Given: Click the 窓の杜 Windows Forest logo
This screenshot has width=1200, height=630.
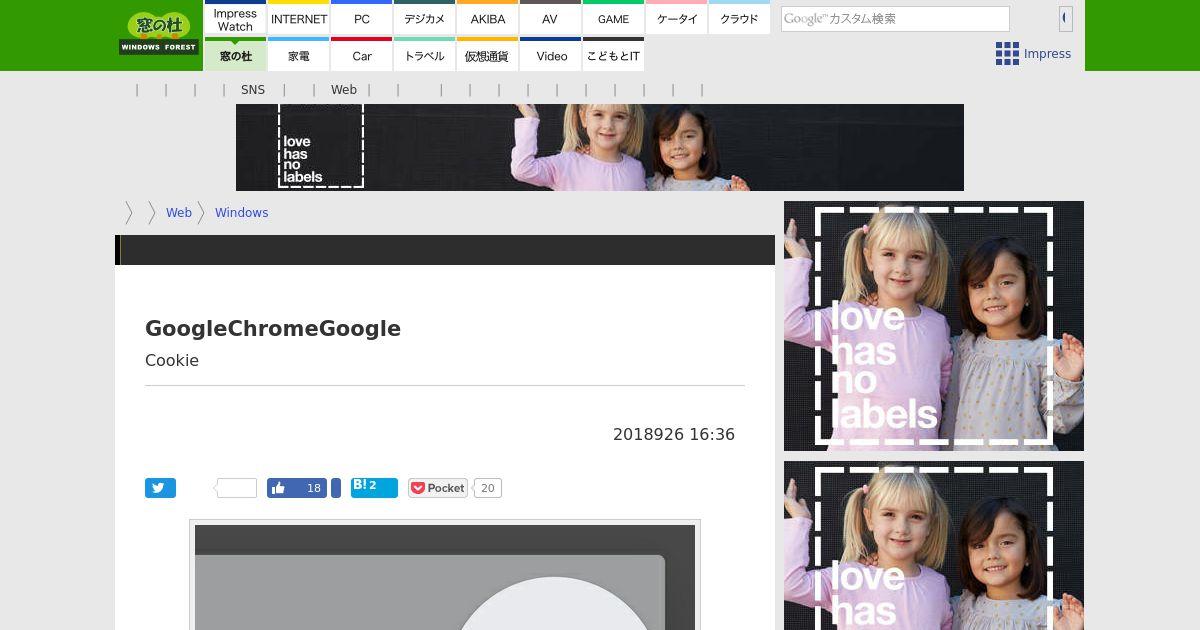Looking at the screenshot, I should [159, 33].
